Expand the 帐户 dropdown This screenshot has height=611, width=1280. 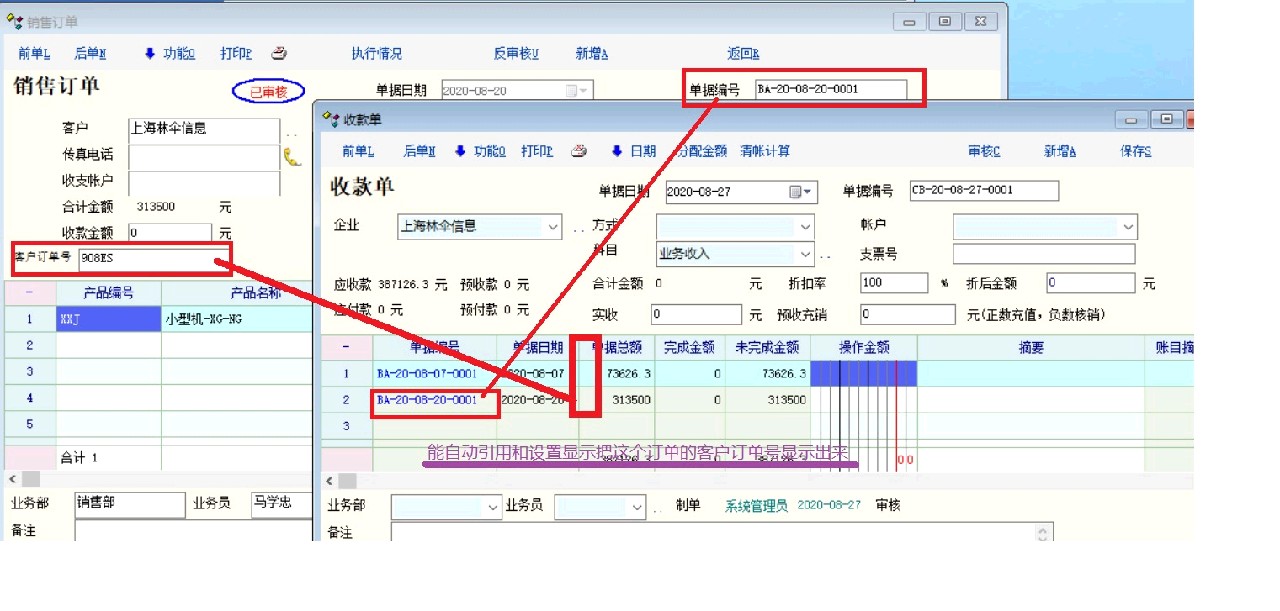(1129, 227)
